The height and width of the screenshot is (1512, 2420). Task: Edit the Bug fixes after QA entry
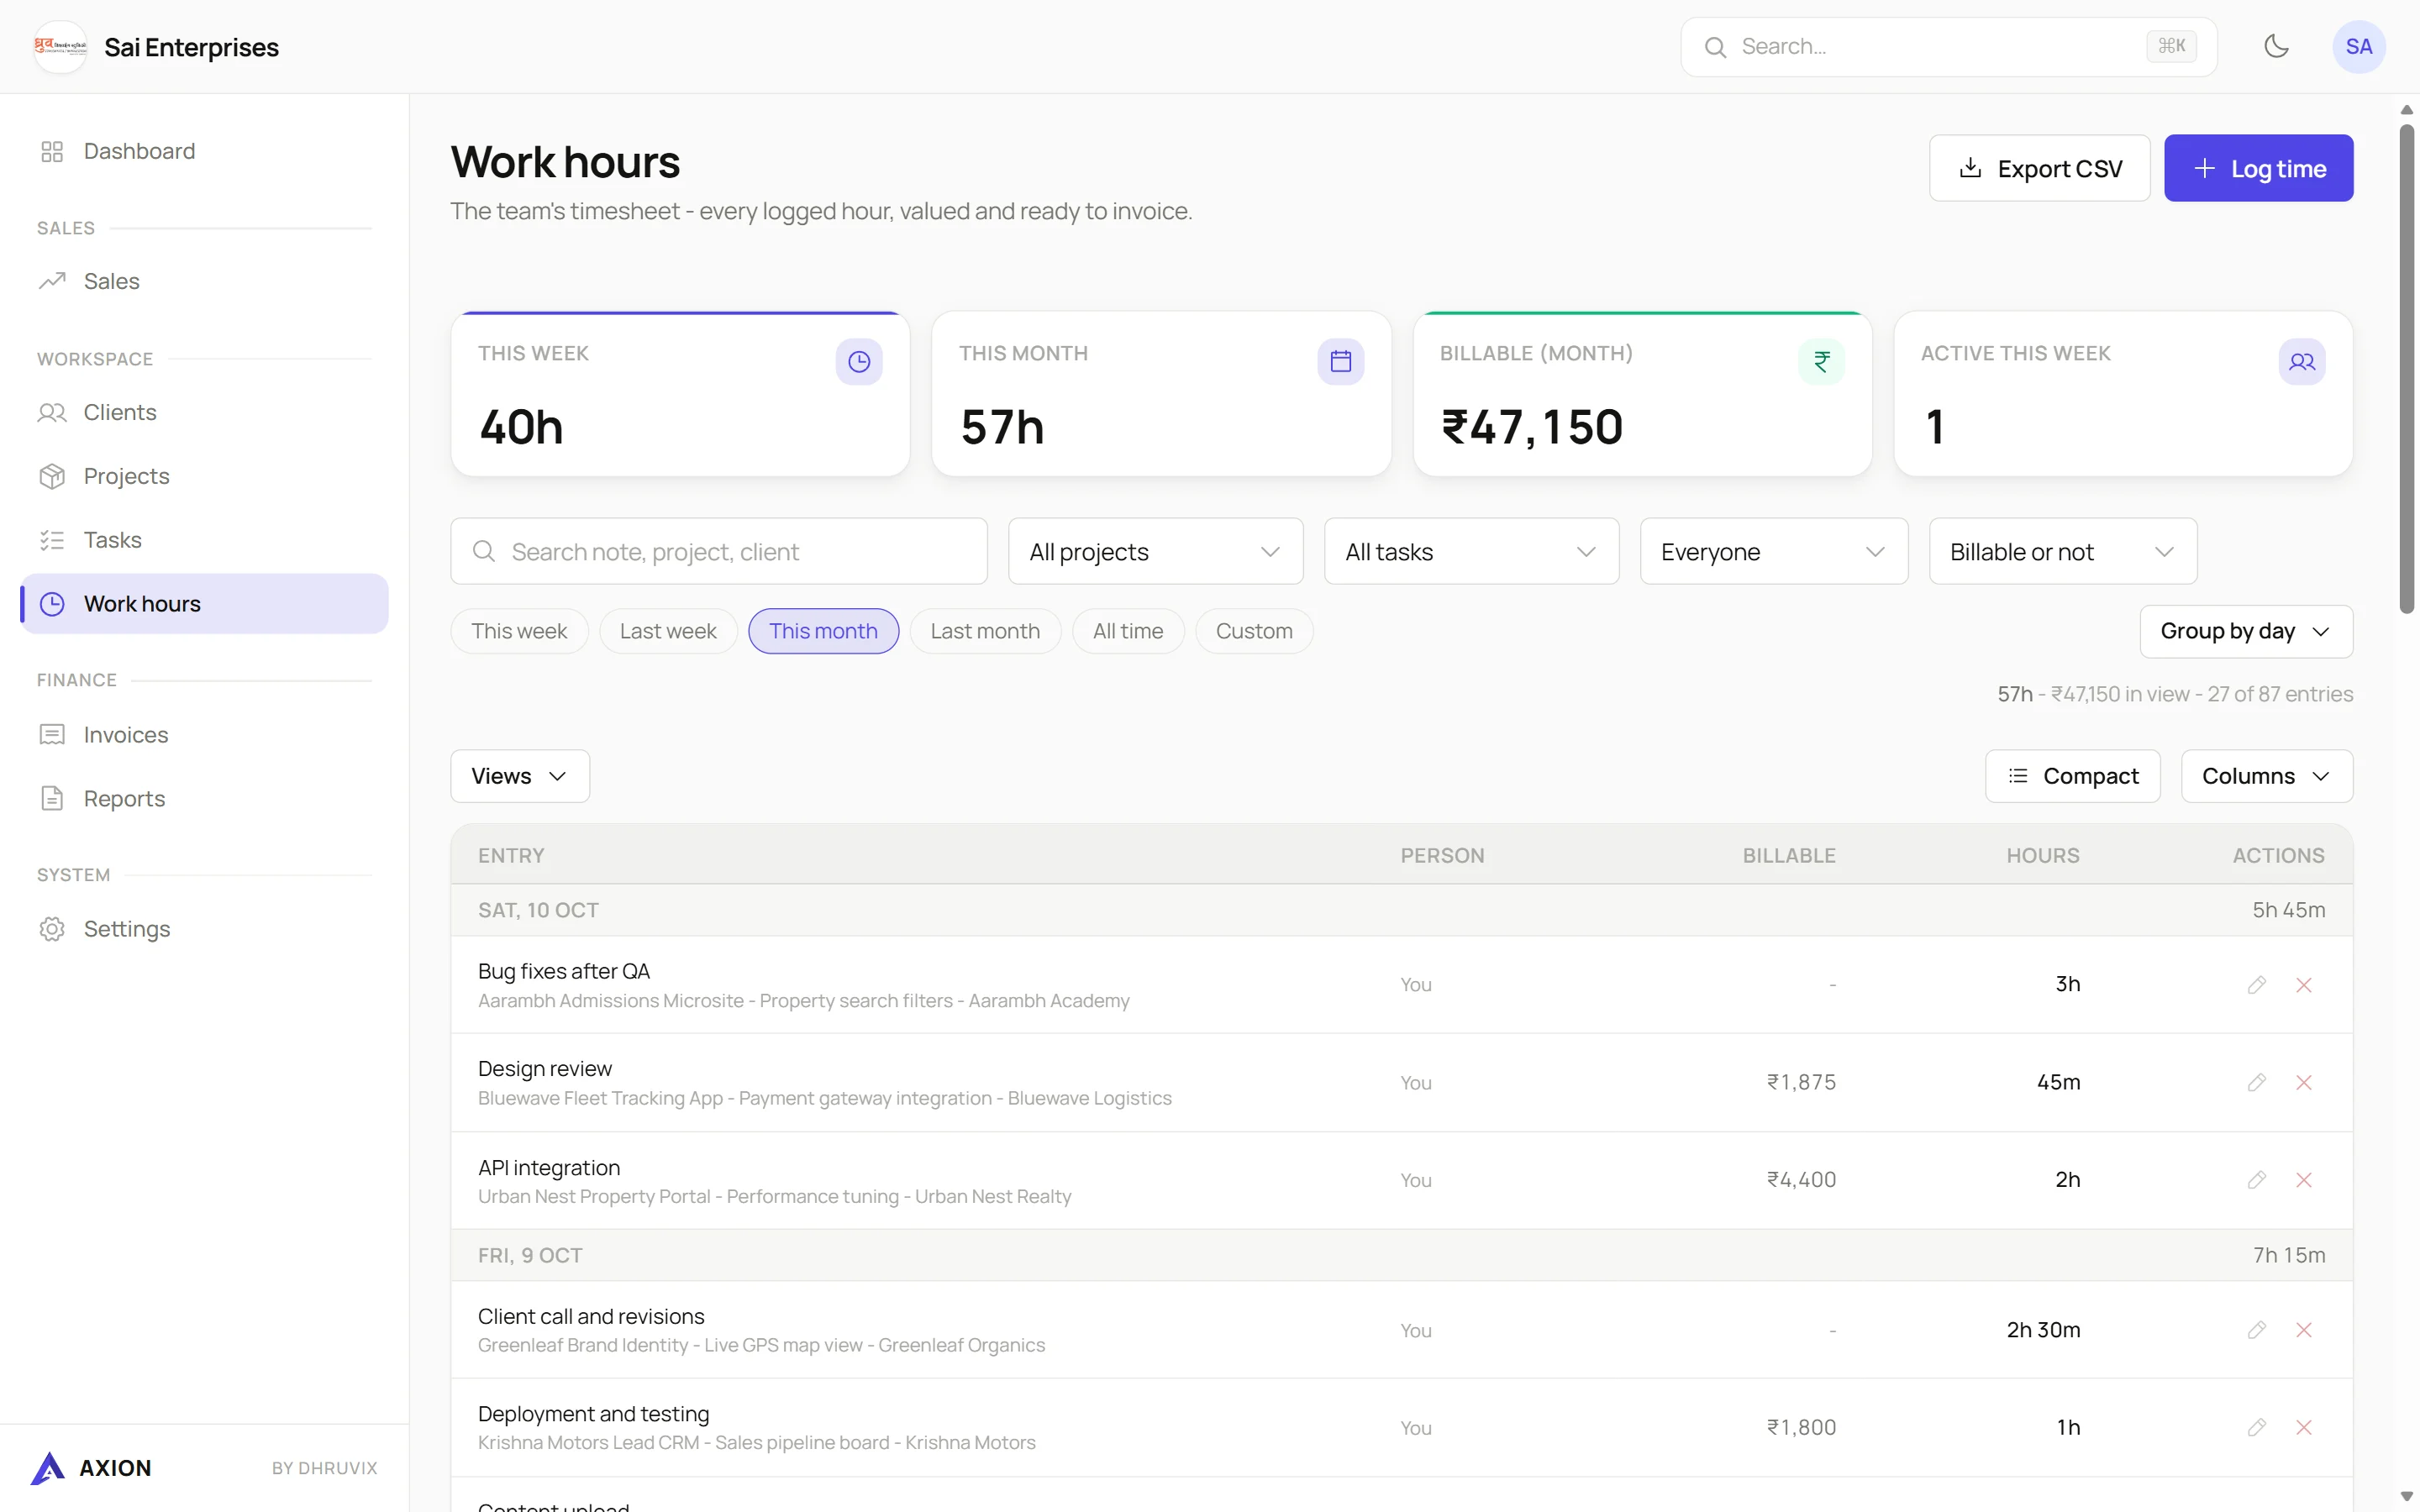pos(2257,985)
